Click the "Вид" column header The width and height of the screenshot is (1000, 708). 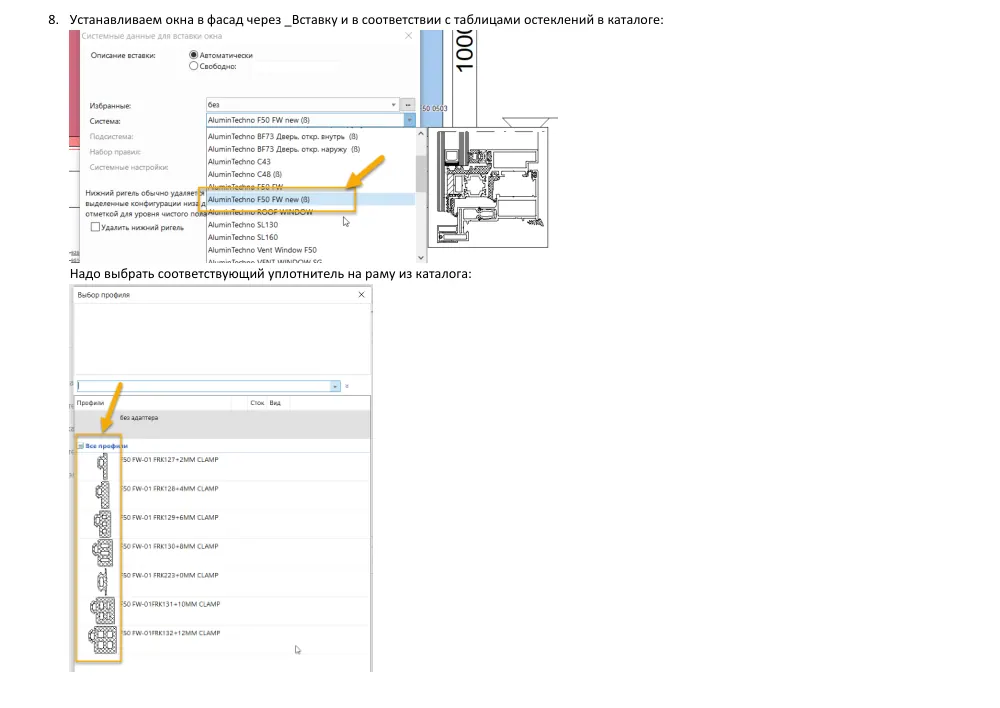275,403
